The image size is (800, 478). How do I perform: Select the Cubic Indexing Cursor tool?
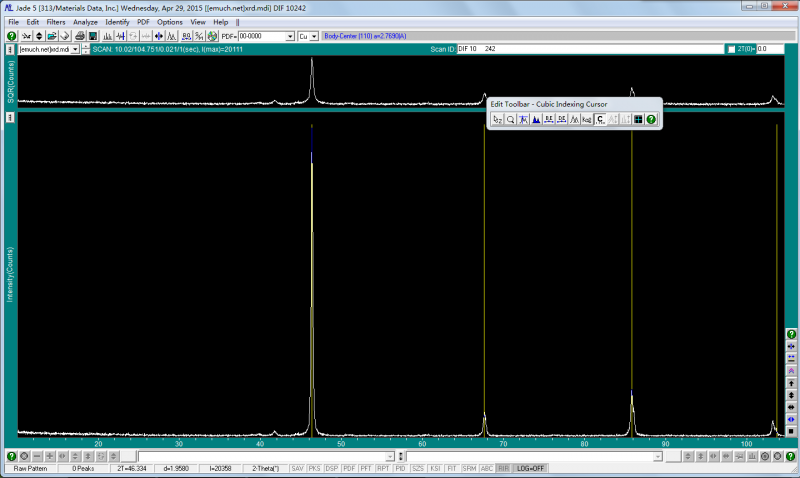tap(601, 119)
